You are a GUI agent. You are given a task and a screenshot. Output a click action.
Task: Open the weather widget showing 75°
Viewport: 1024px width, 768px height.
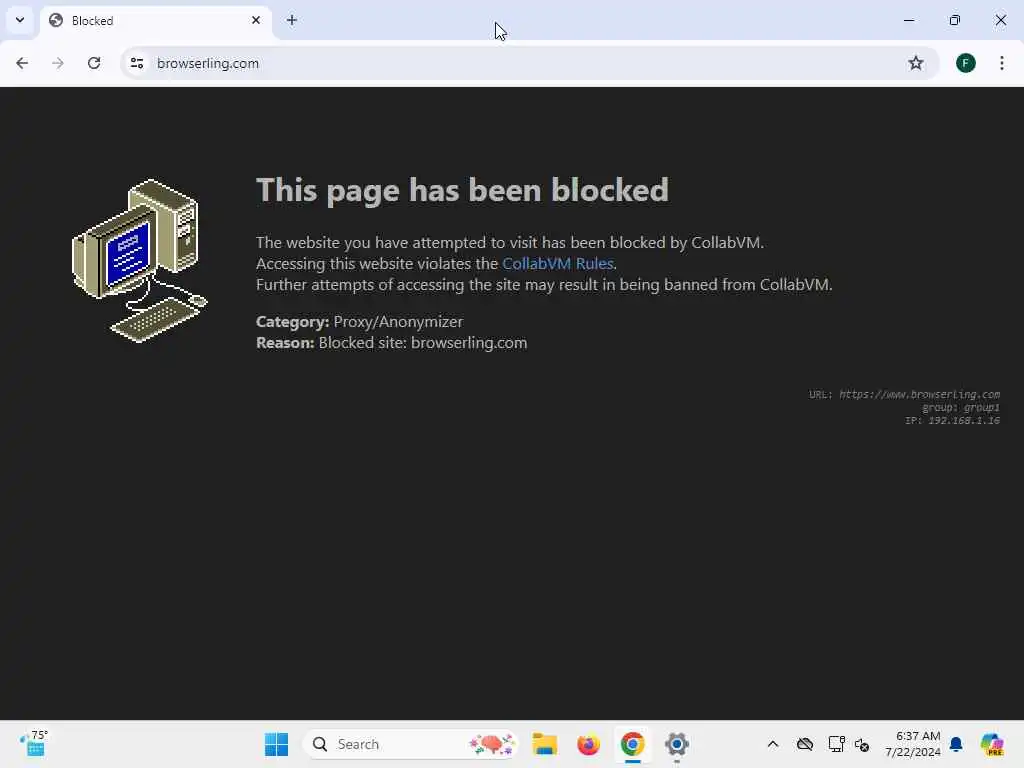34,744
